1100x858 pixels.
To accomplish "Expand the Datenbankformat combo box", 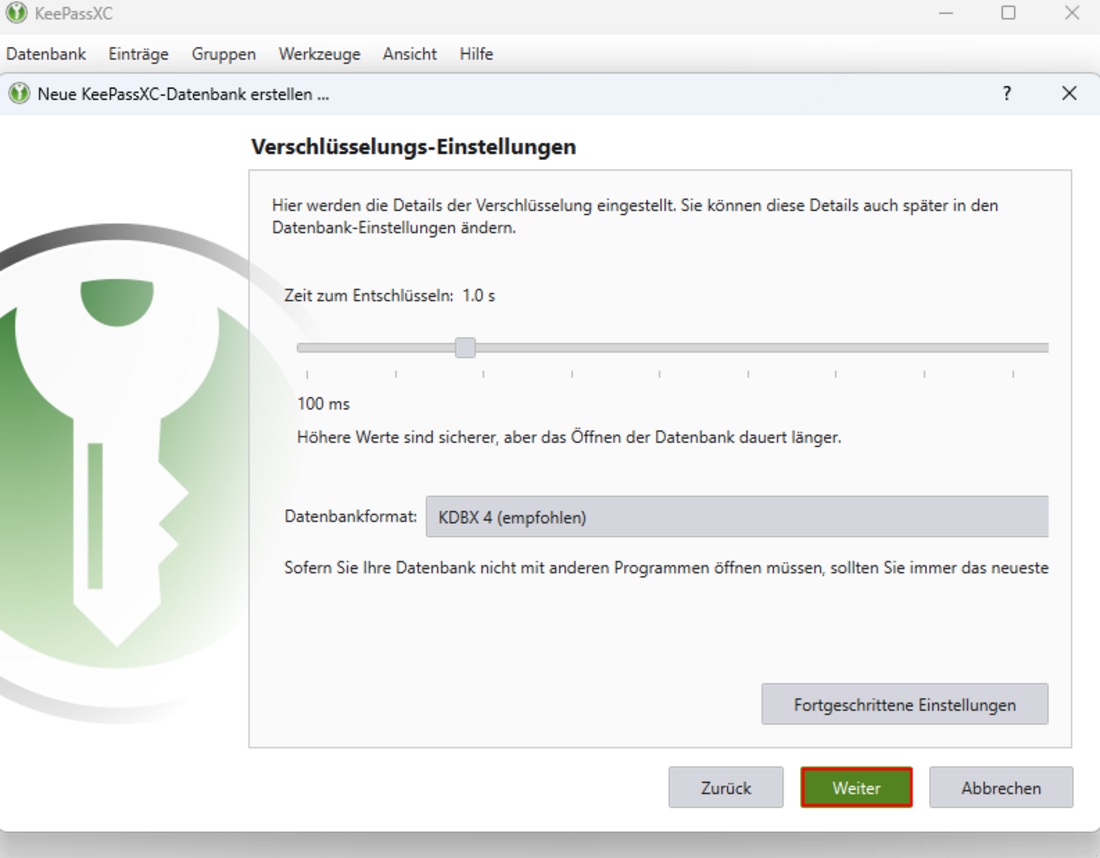I will pyautogui.click(x=737, y=517).
